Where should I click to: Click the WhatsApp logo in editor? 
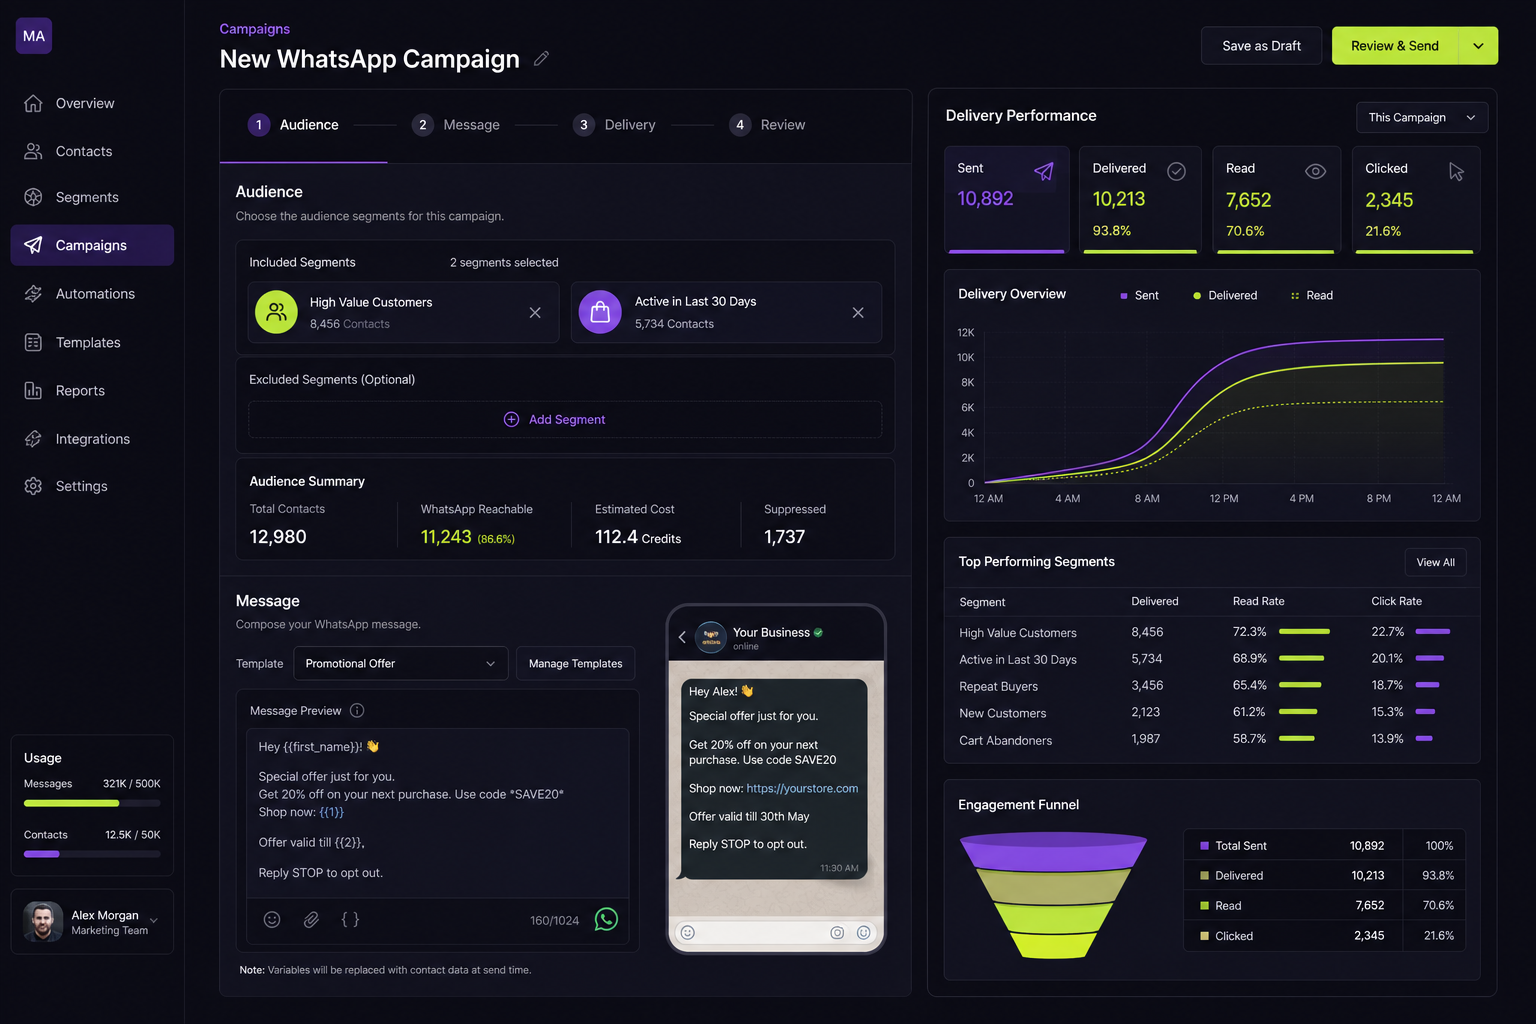(x=606, y=919)
